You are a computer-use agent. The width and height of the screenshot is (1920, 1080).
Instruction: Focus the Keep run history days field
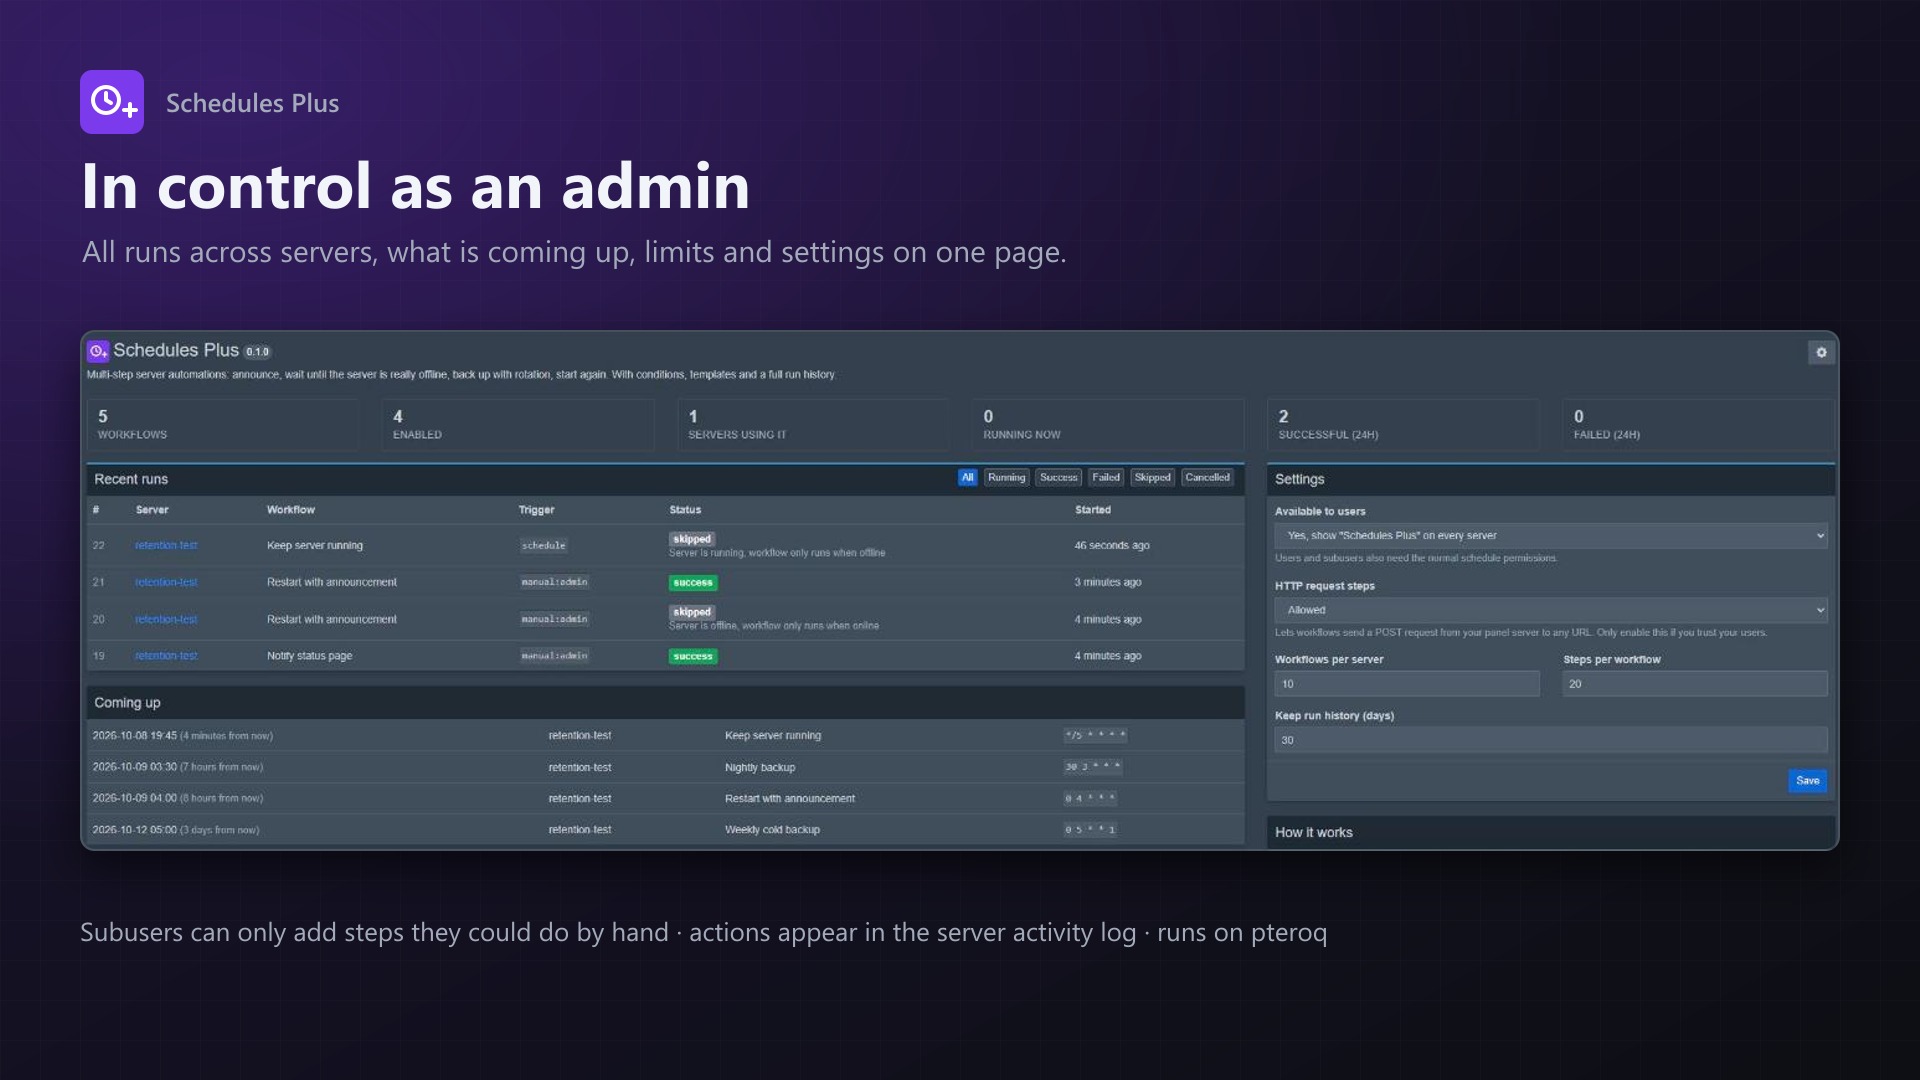pos(1551,740)
